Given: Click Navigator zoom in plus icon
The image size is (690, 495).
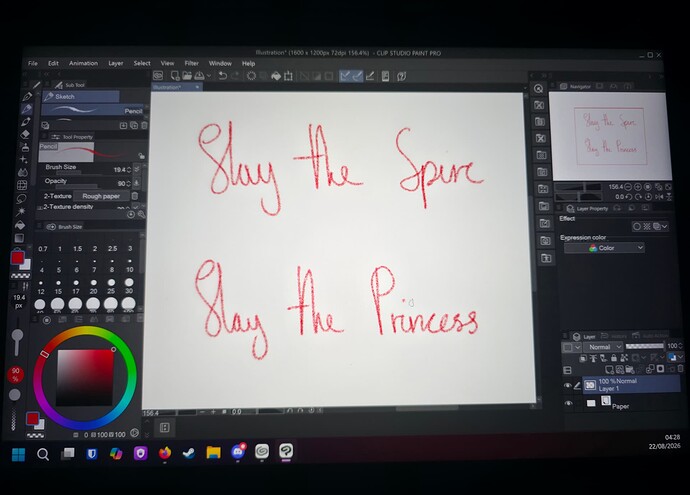Looking at the screenshot, I should tap(637, 187).
